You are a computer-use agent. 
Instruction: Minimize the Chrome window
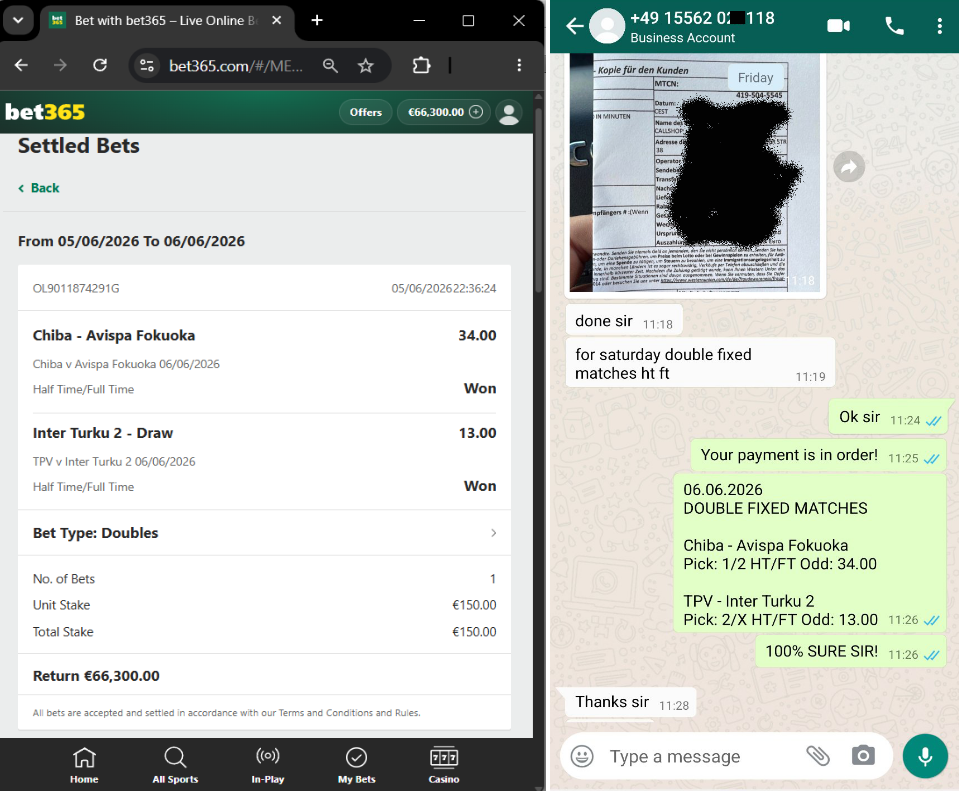tap(420, 20)
